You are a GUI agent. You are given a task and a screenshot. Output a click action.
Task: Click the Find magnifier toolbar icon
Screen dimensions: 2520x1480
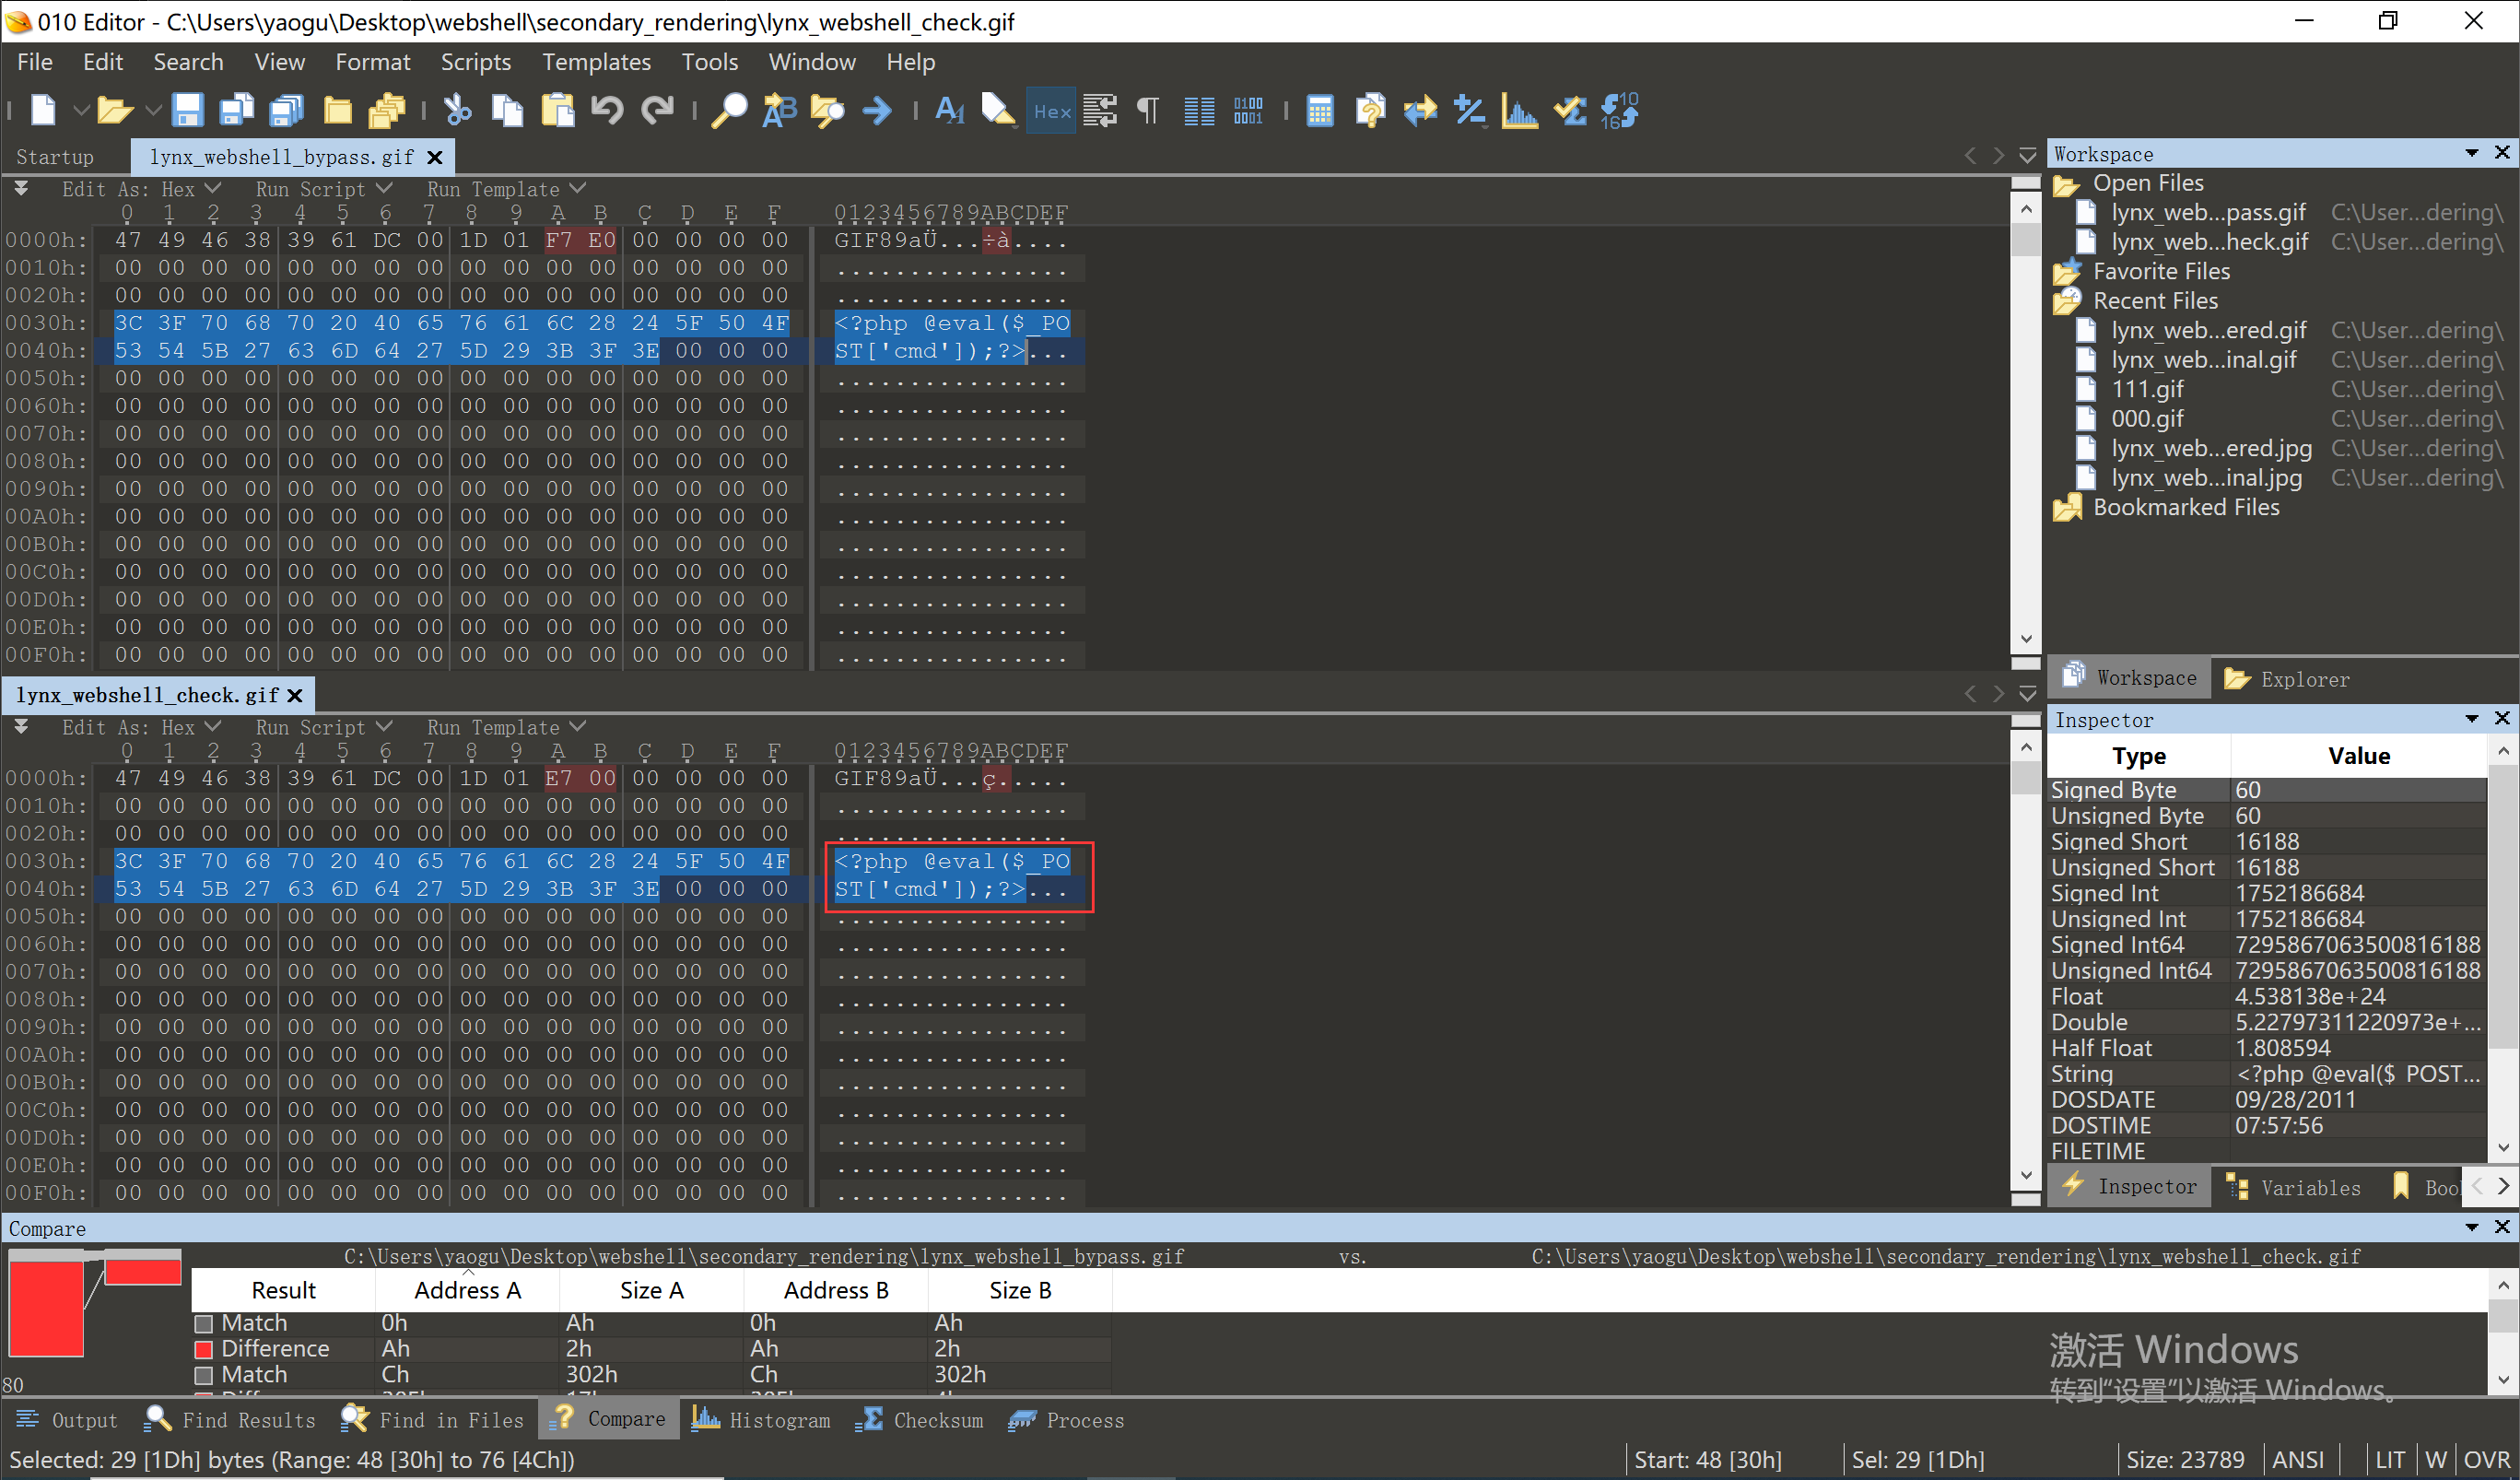(x=728, y=110)
